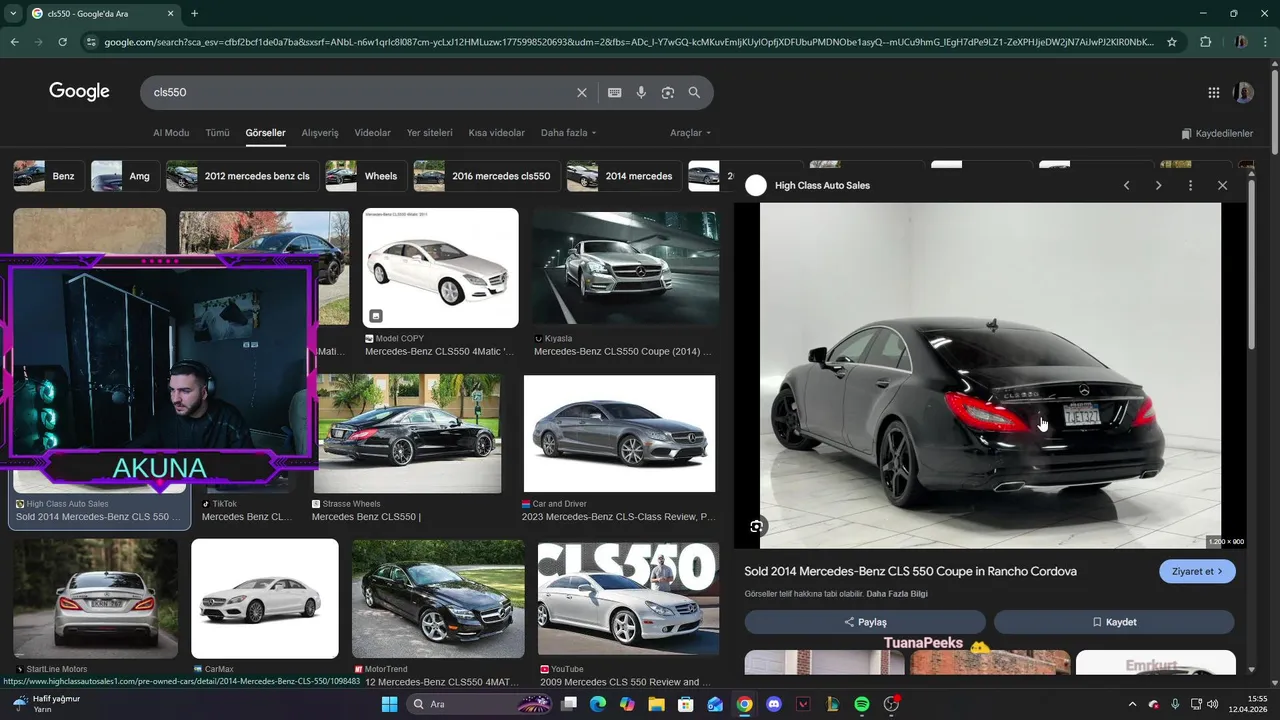Clear the cls550 search query

[582, 92]
